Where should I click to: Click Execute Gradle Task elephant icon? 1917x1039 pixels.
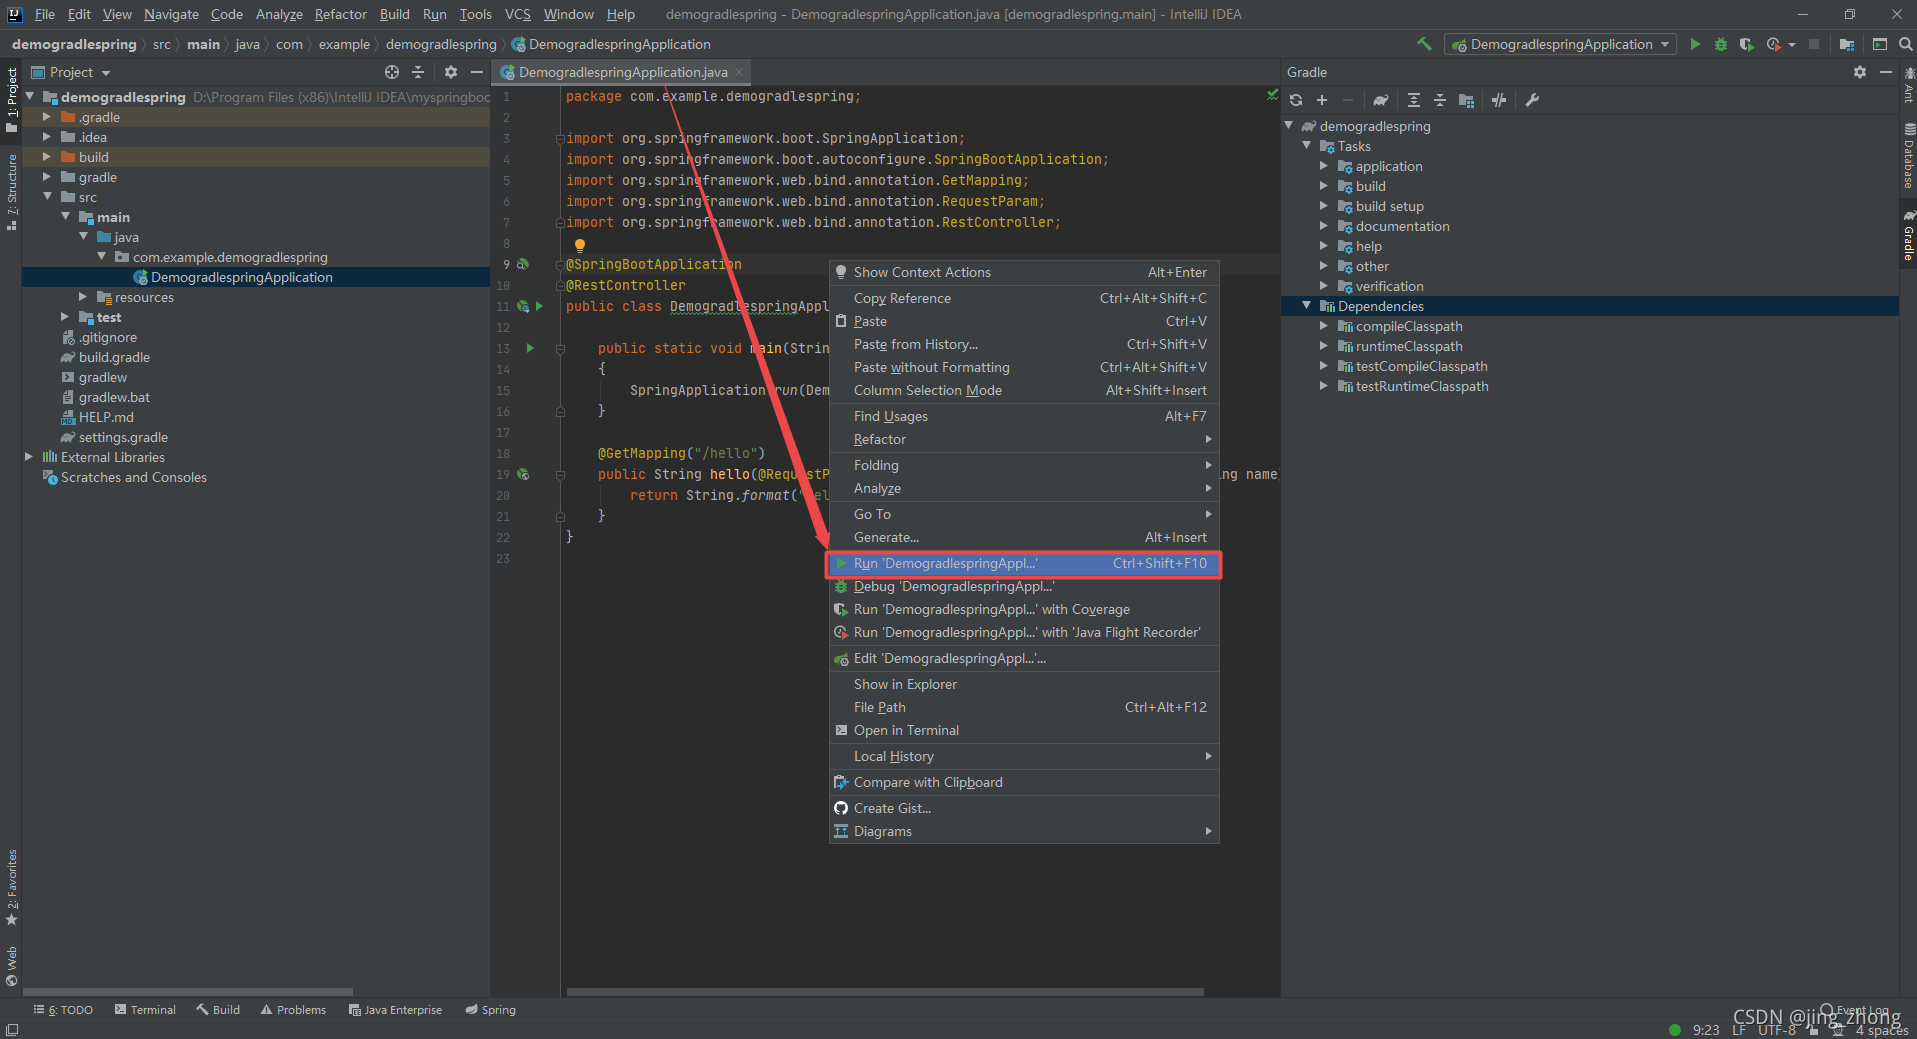coord(1380,100)
